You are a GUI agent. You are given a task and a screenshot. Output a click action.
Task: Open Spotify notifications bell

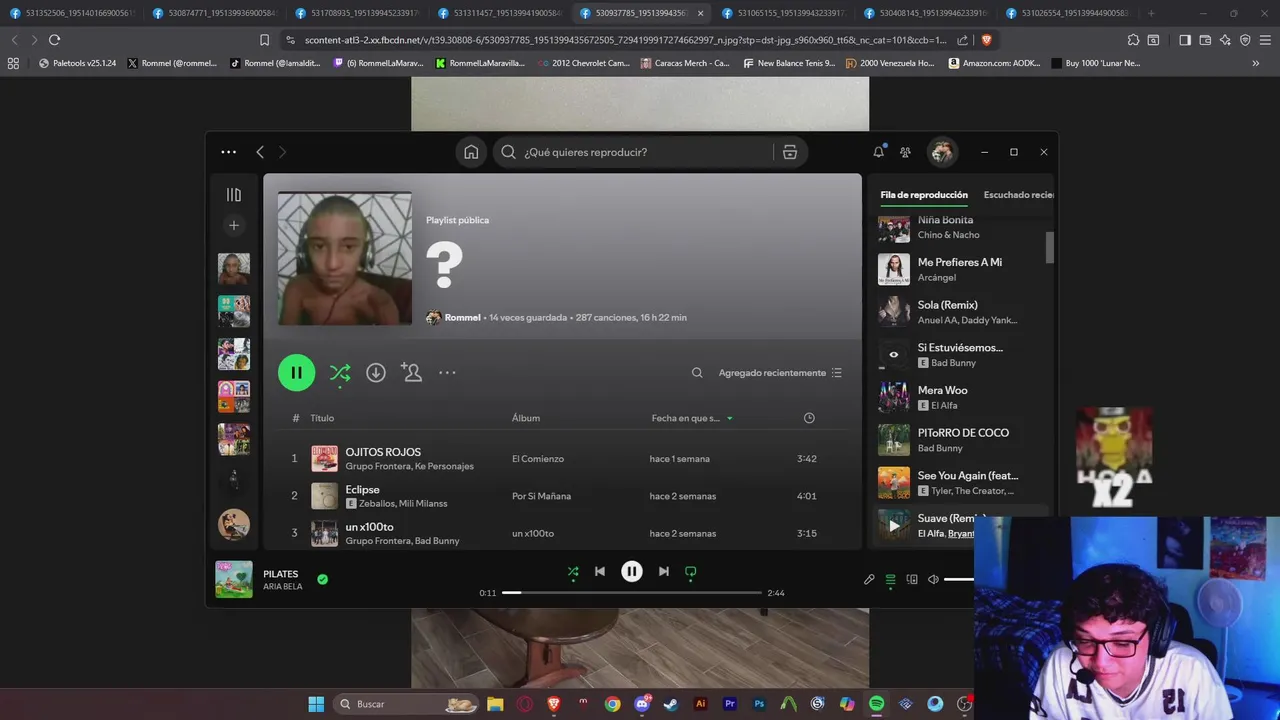coord(878,152)
